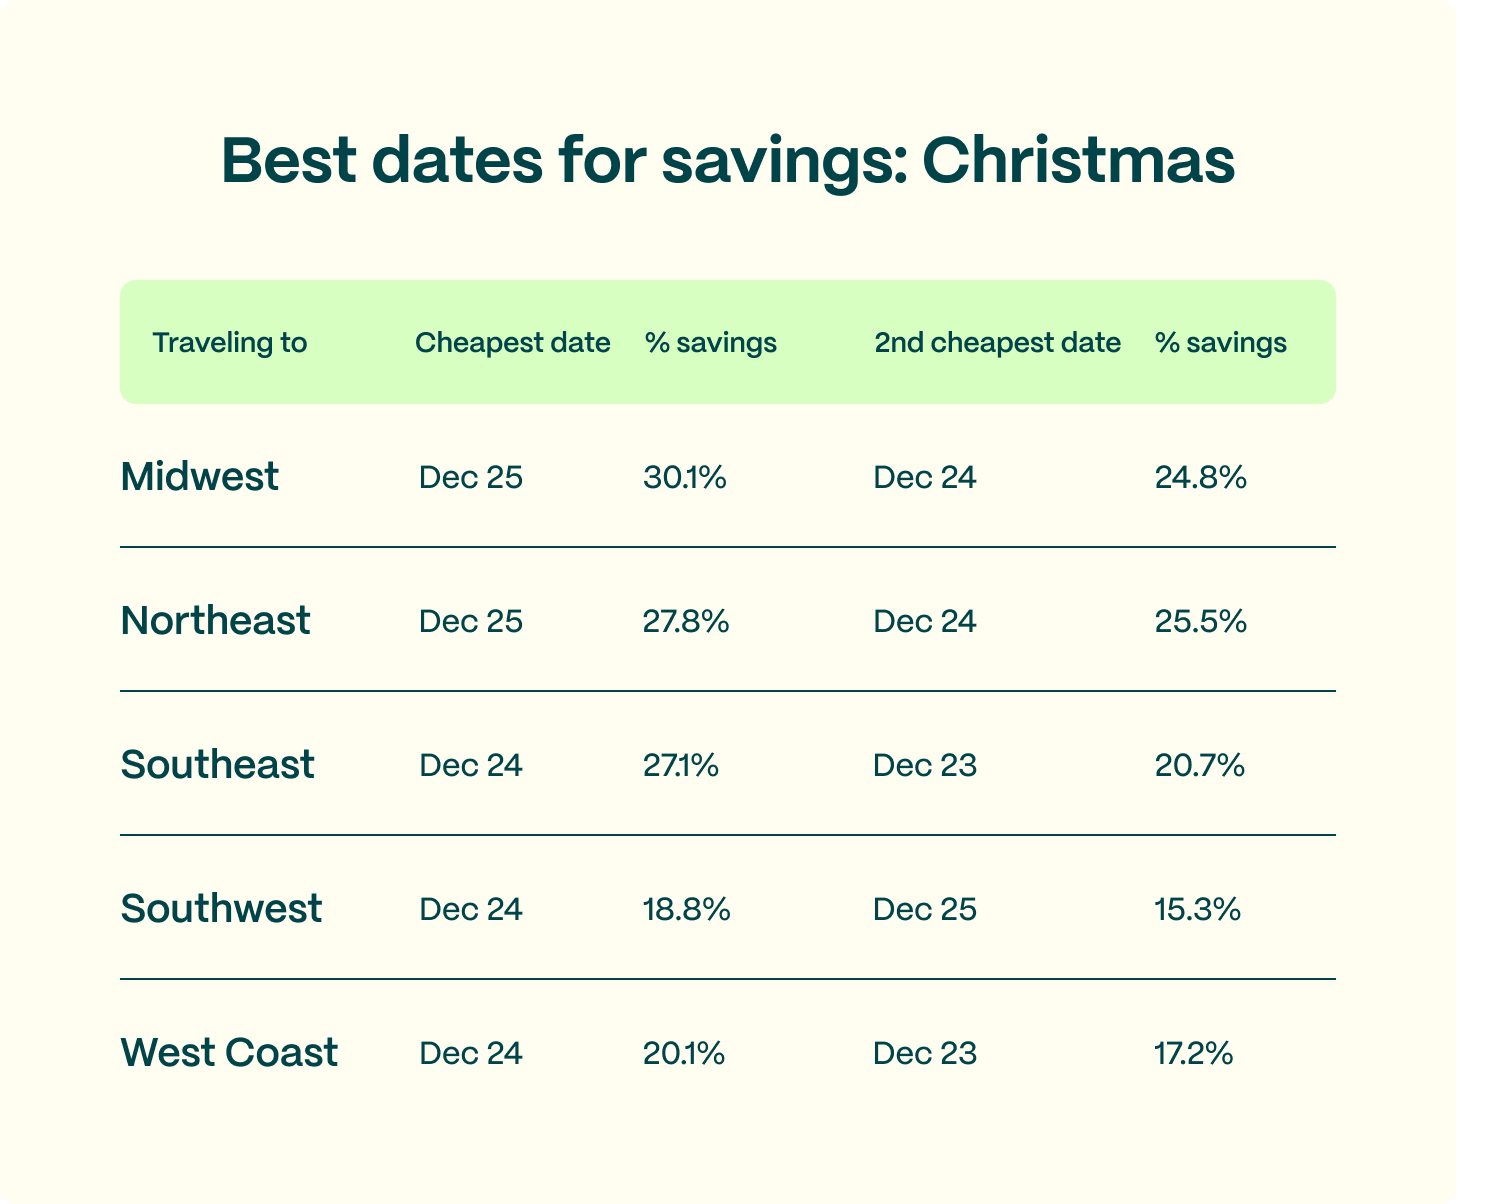Click the 30.1% savings value for Midwest

[x=684, y=478]
